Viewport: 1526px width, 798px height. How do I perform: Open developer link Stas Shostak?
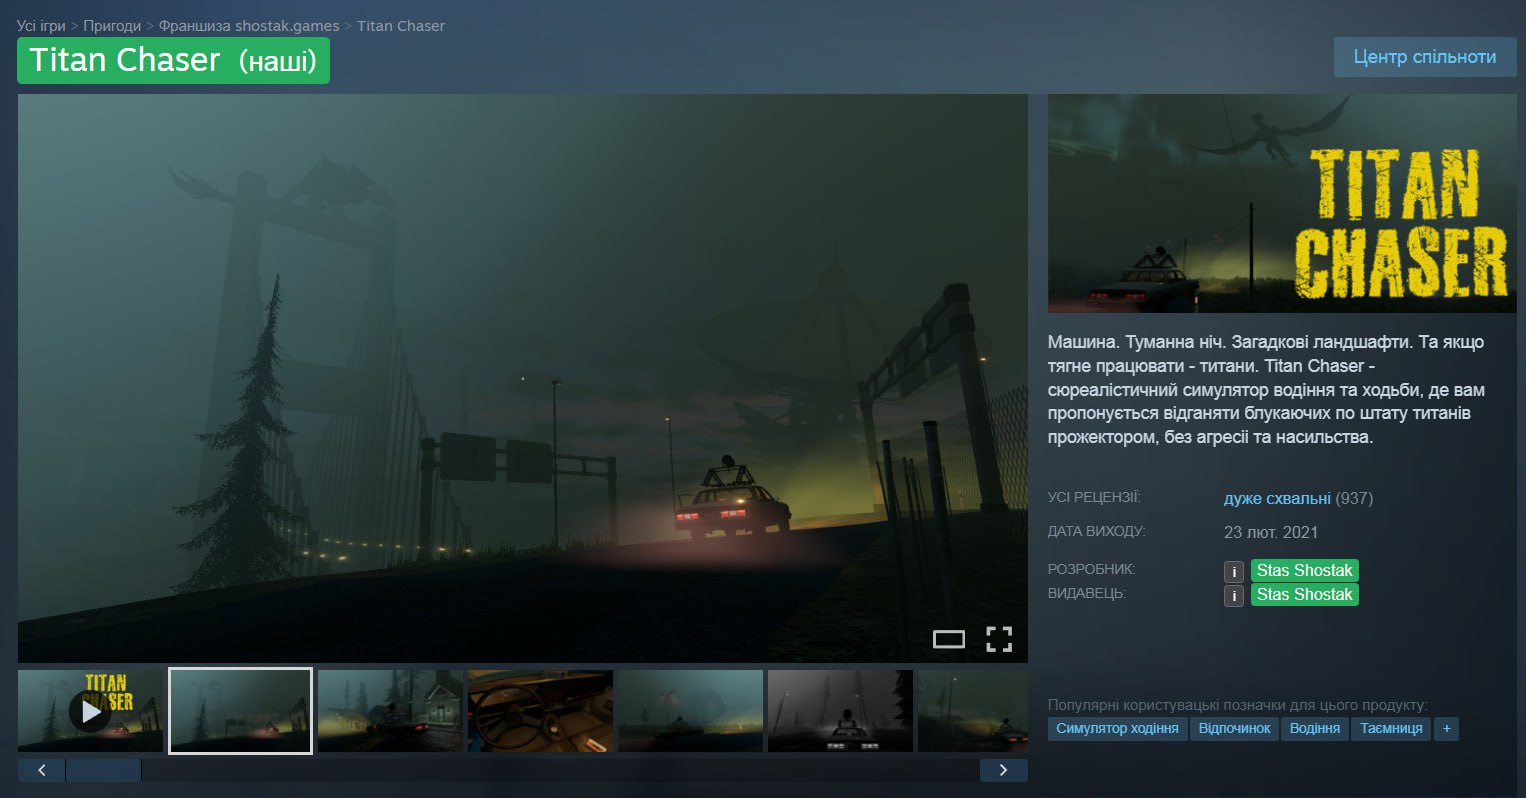tap(1304, 570)
